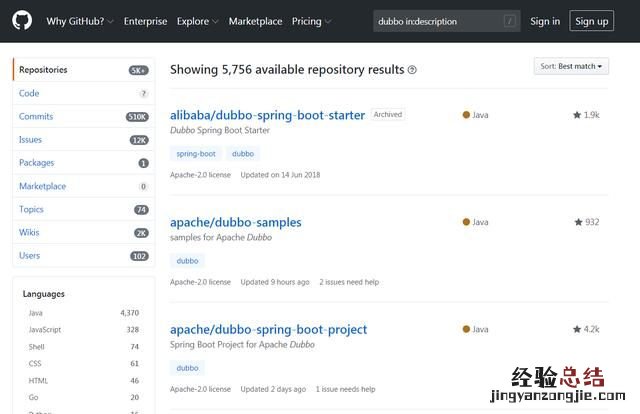The width and height of the screenshot is (640, 414).
Task: Expand the Why GitHub? menu
Action: (80, 21)
